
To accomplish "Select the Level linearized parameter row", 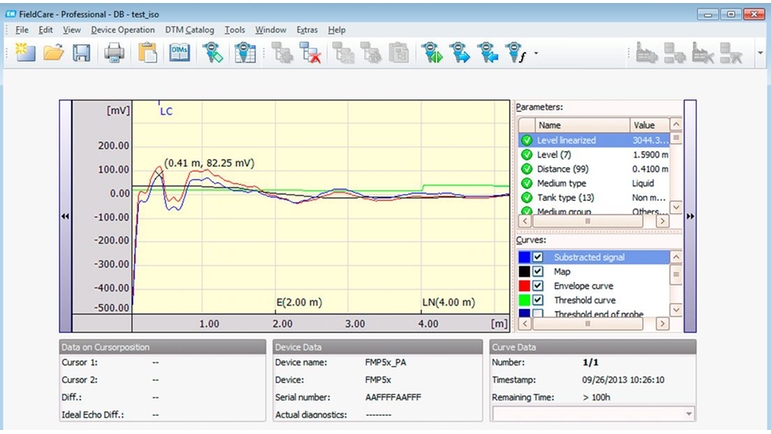I will point(594,140).
